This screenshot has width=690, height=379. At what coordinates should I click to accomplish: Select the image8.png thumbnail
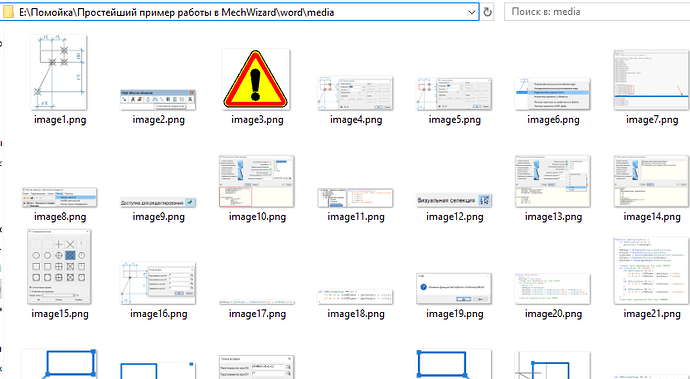59,197
